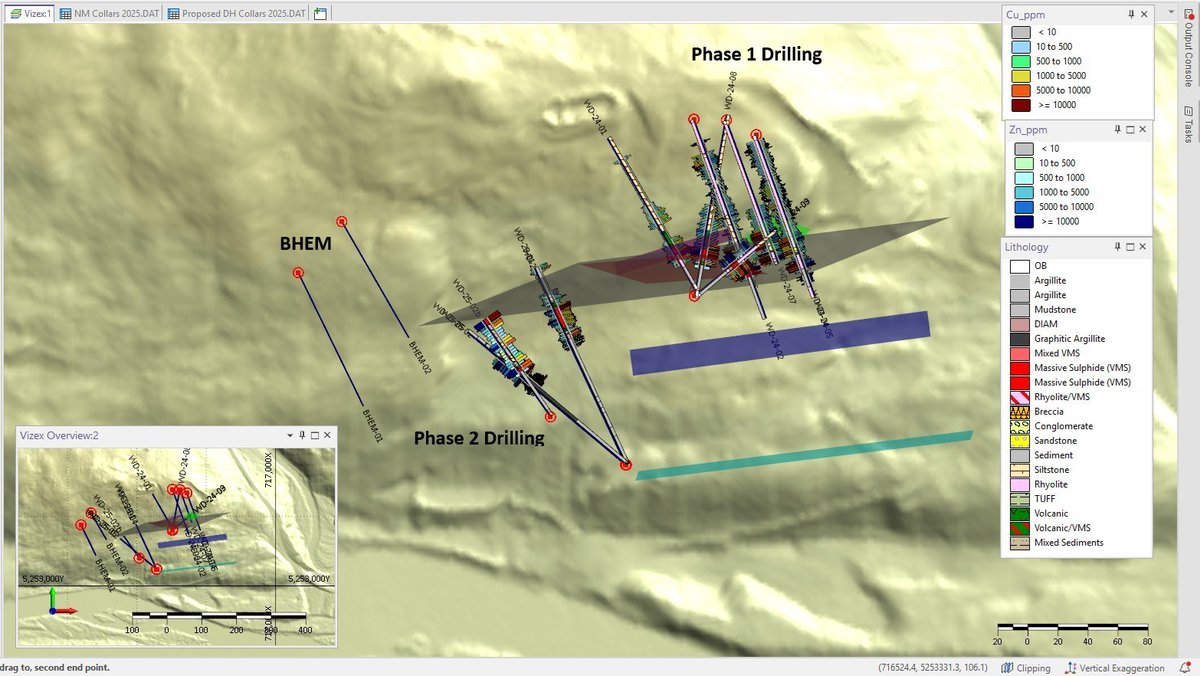This screenshot has height=676, width=1200.
Task: Pin the Cu_ppm legend panel
Action: (x=1131, y=14)
